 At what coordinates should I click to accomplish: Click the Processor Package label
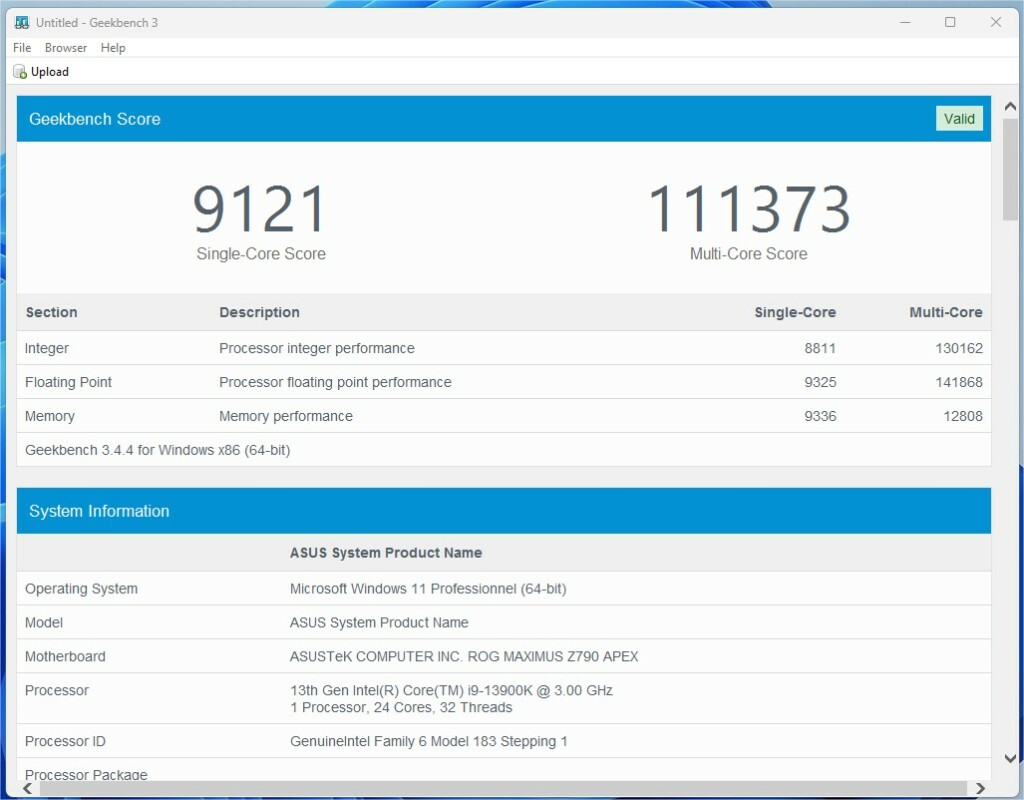[x=86, y=775]
